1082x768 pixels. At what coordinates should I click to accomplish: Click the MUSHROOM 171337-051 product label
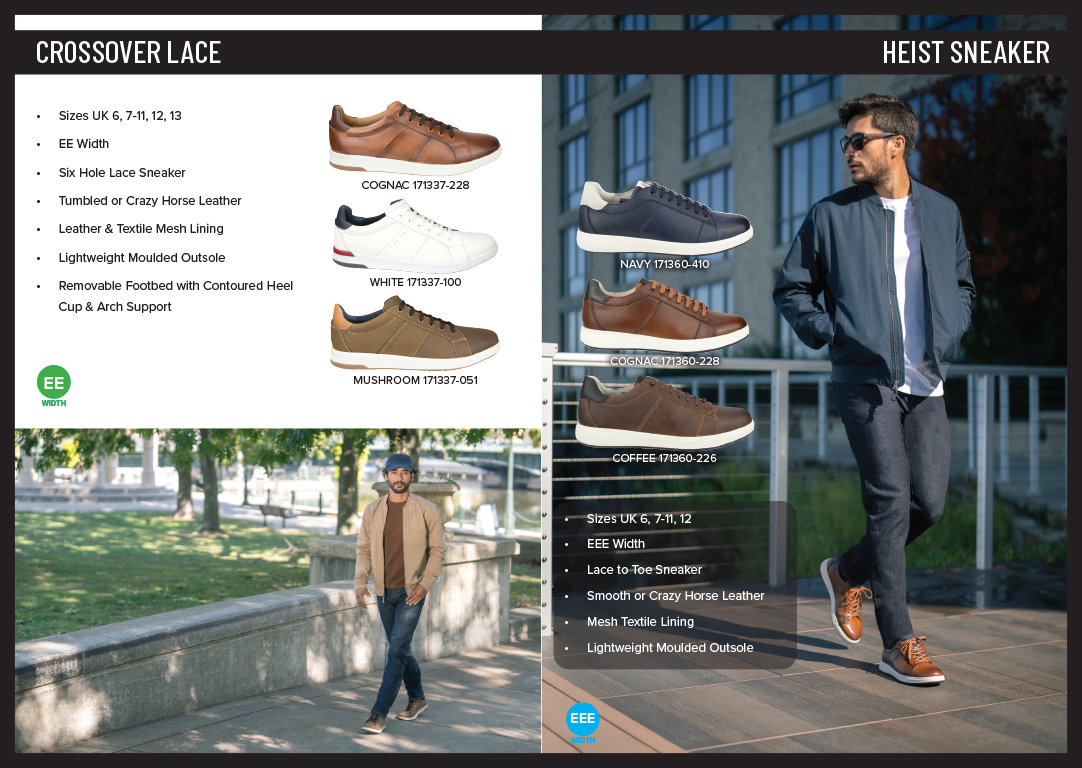(x=415, y=380)
